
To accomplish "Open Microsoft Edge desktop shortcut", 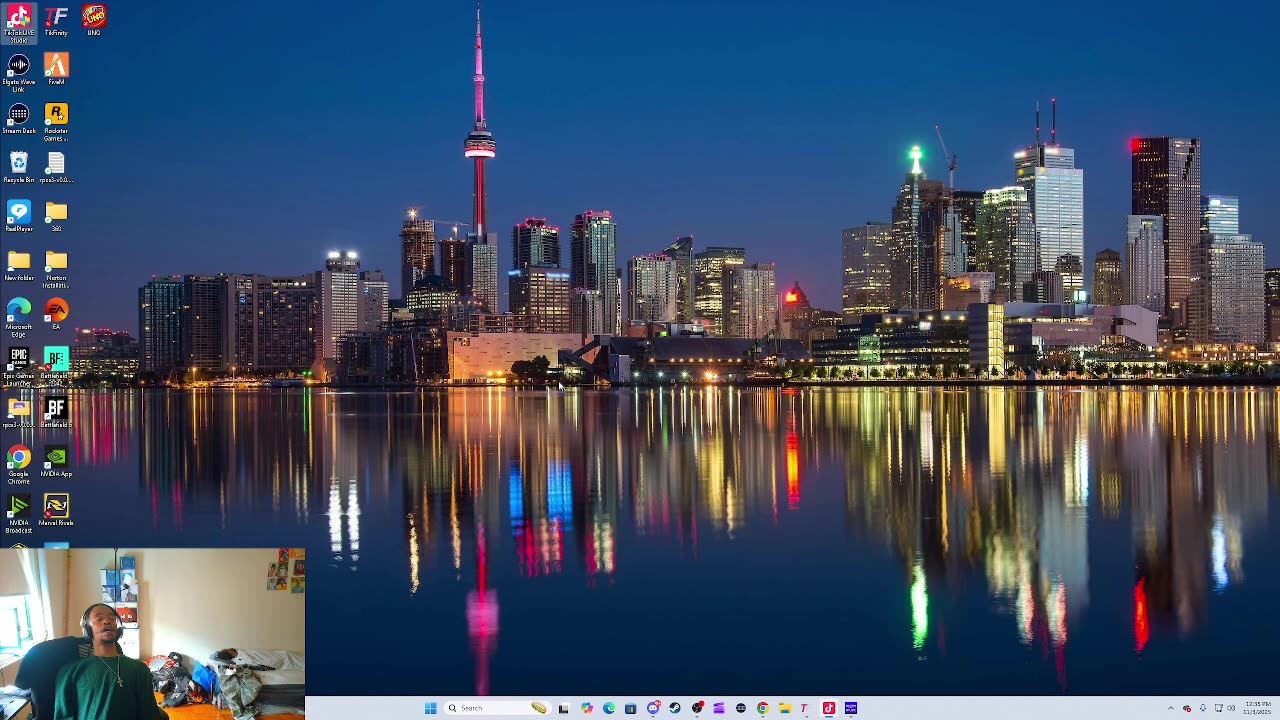I will (x=18, y=318).
